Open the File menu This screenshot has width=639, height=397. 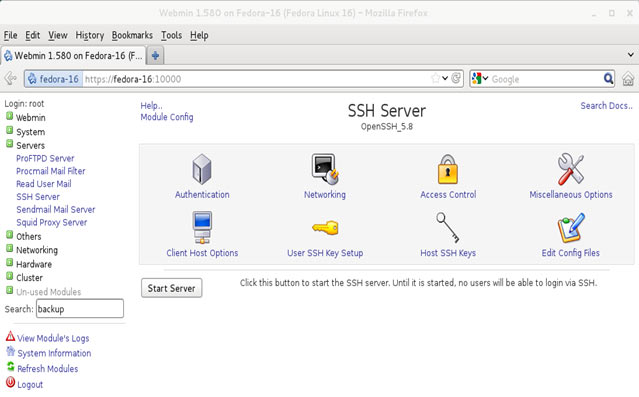point(11,35)
